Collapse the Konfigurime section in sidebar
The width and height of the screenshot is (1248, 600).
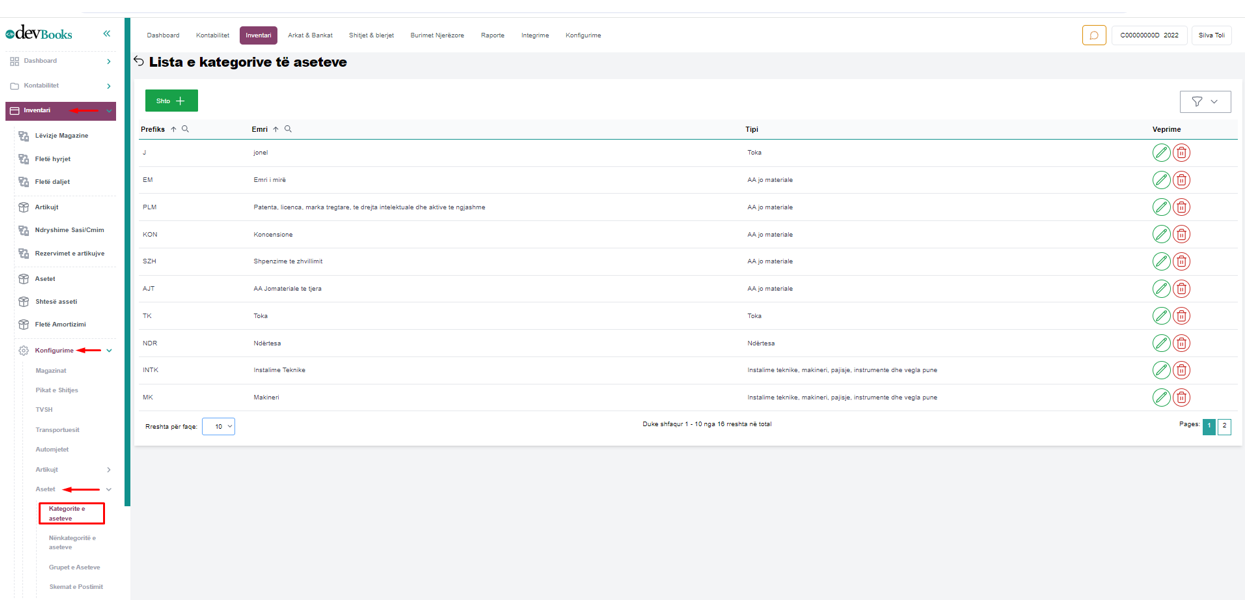[109, 351]
